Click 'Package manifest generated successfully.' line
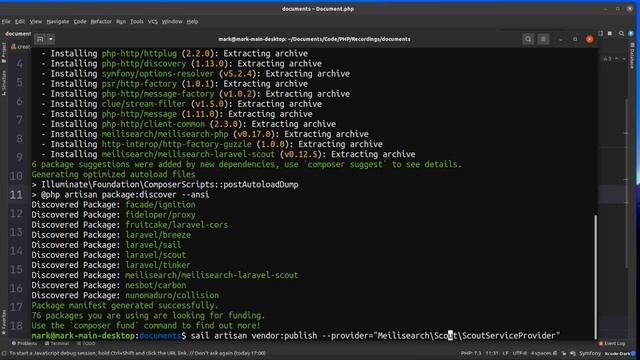Viewport: 640px width, 360px height. point(125,305)
